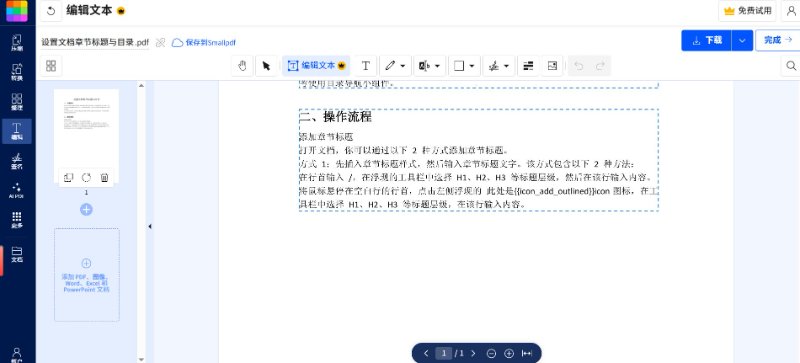
Task: Select the pencil draw tool
Action: 390,66
